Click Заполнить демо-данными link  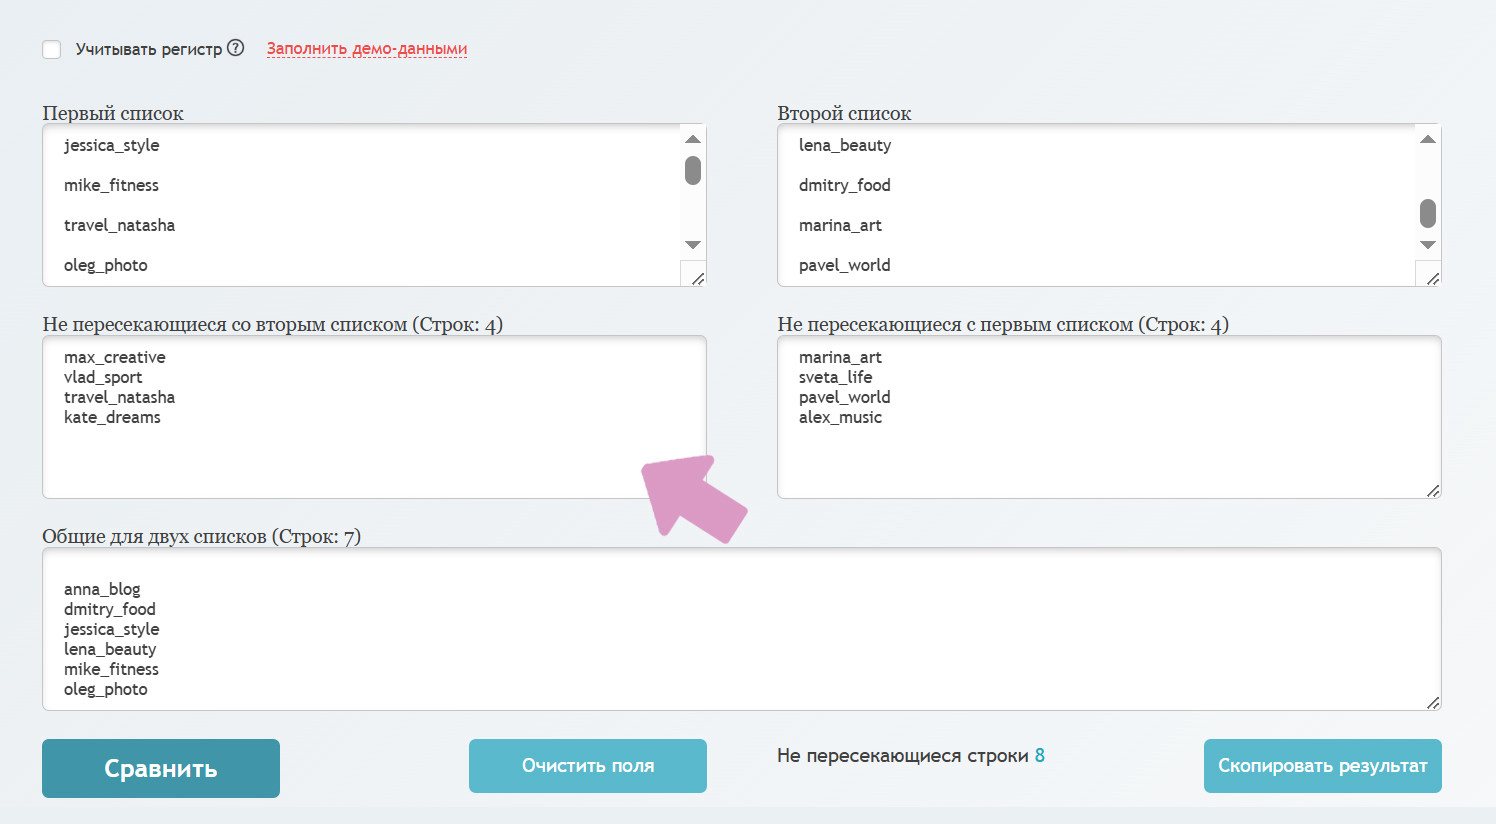(x=367, y=48)
